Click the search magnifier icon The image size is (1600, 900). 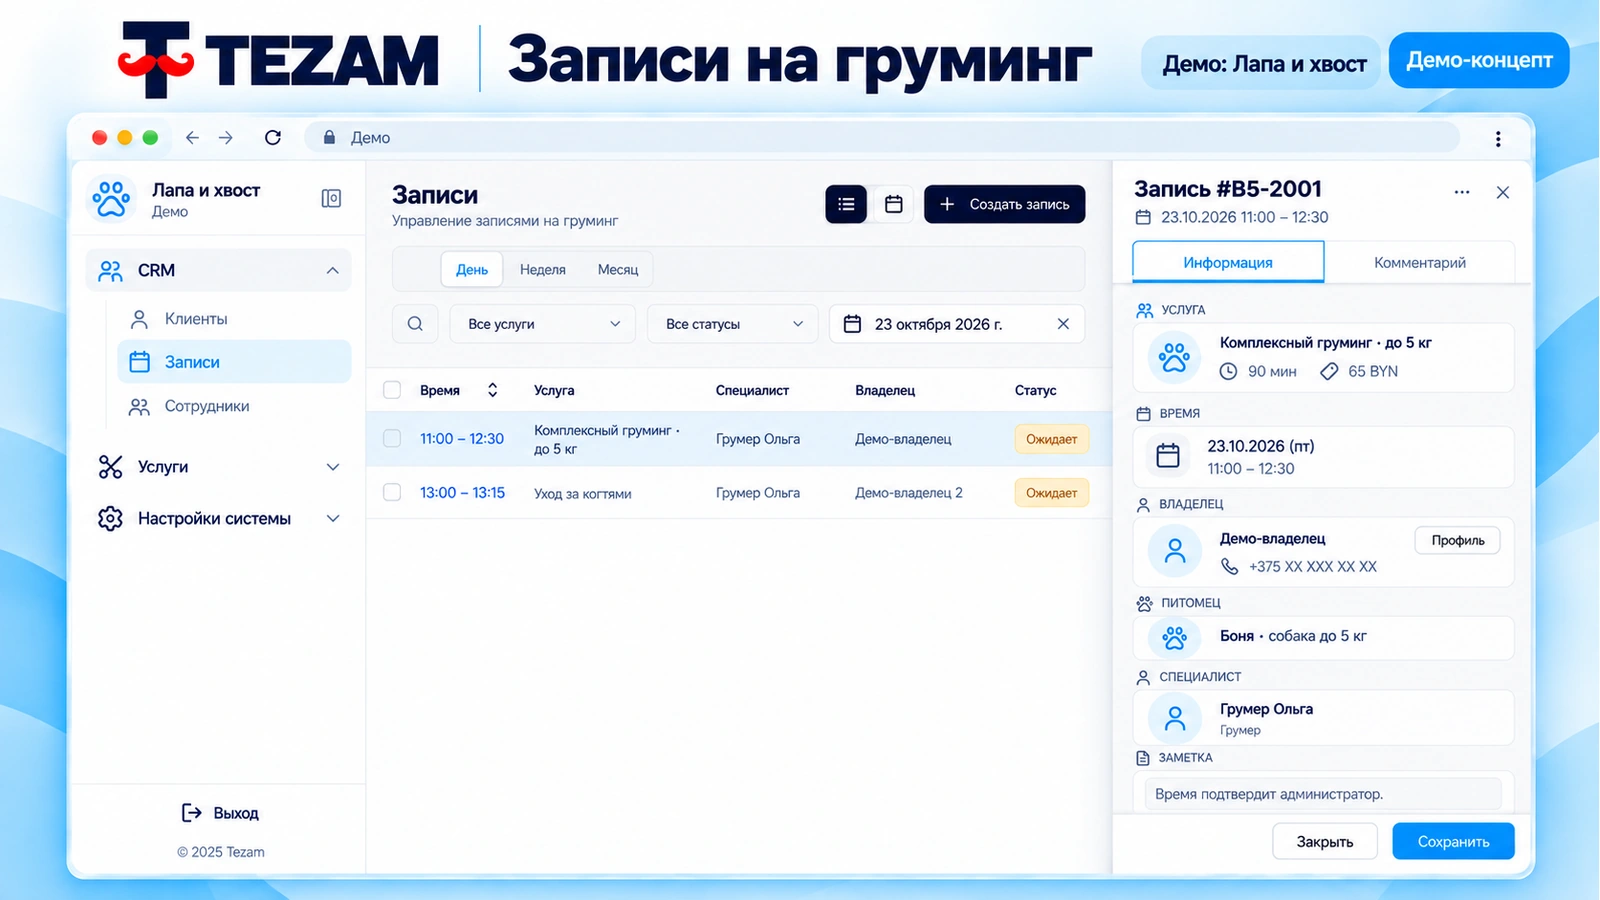pos(415,324)
